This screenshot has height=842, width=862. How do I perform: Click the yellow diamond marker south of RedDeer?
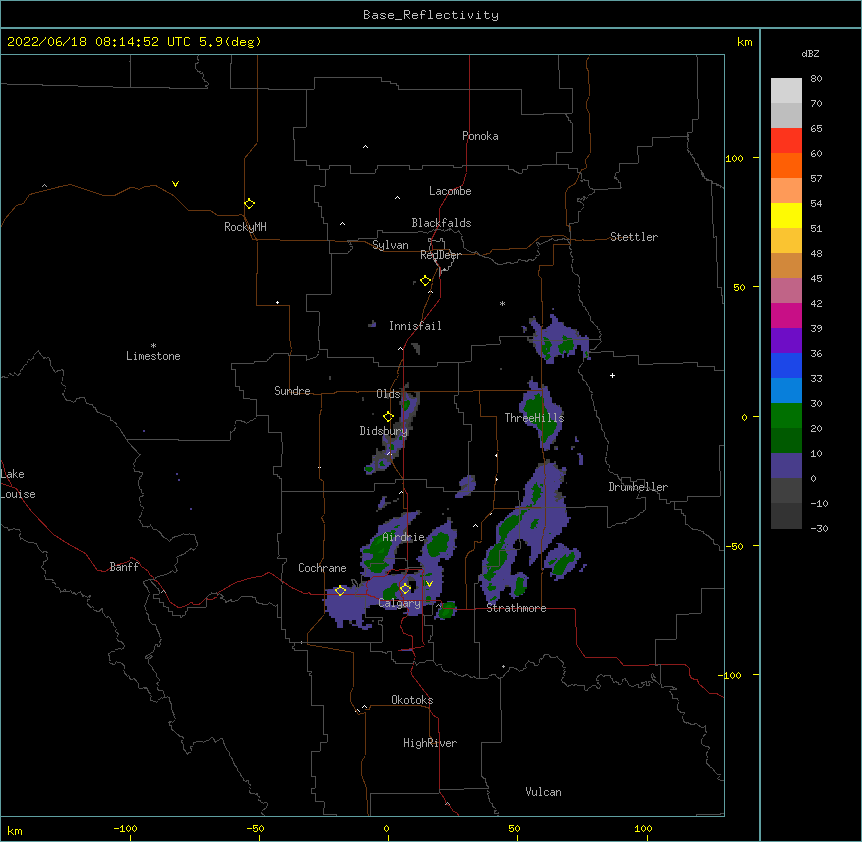pos(425,281)
